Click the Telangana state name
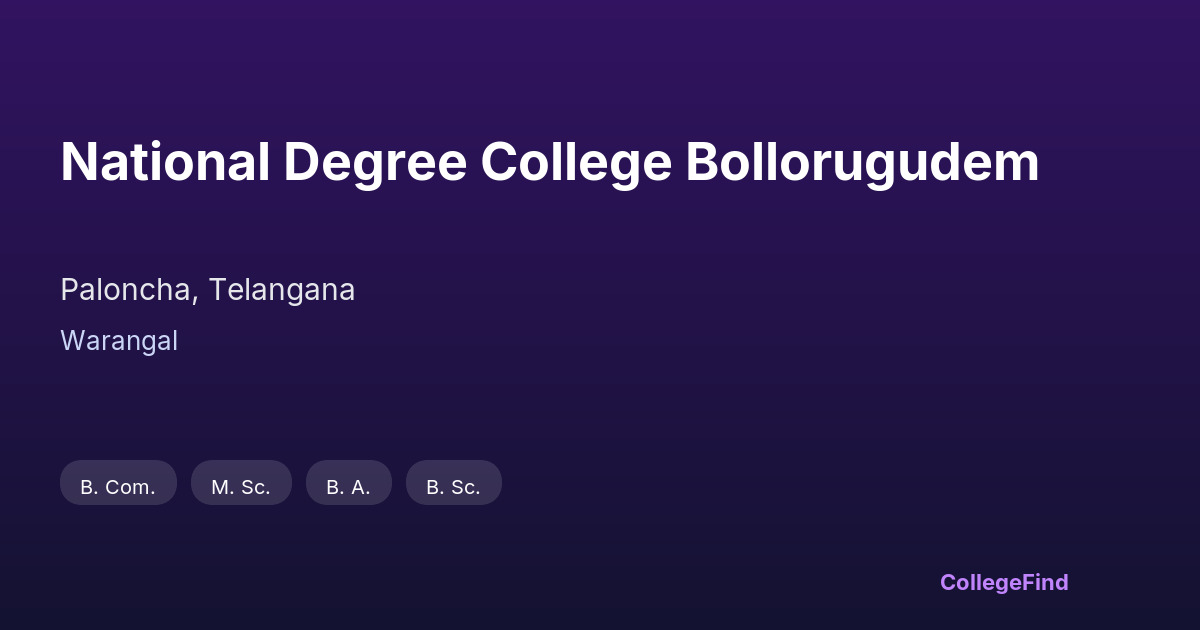The height and width of the screenshot is (630, 1200). point(282,290)
